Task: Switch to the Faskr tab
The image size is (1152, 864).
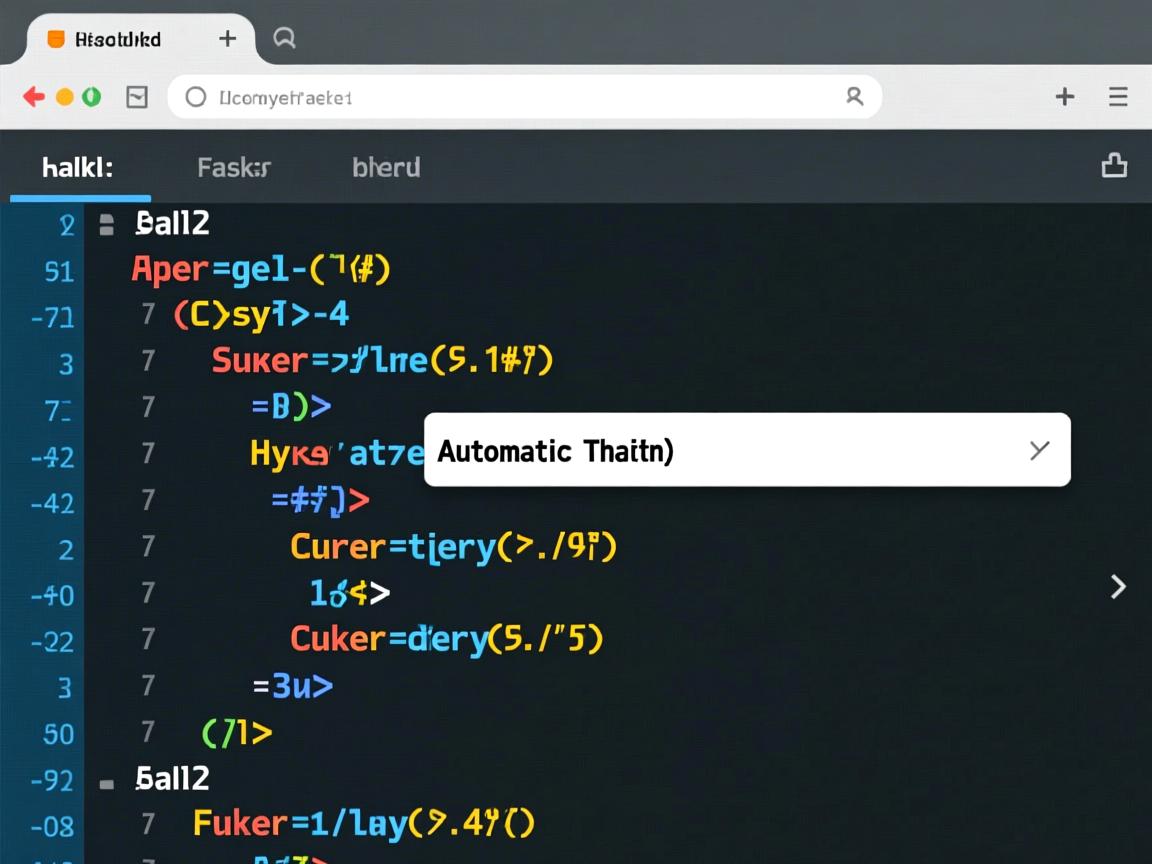Action: pos(233,168)
